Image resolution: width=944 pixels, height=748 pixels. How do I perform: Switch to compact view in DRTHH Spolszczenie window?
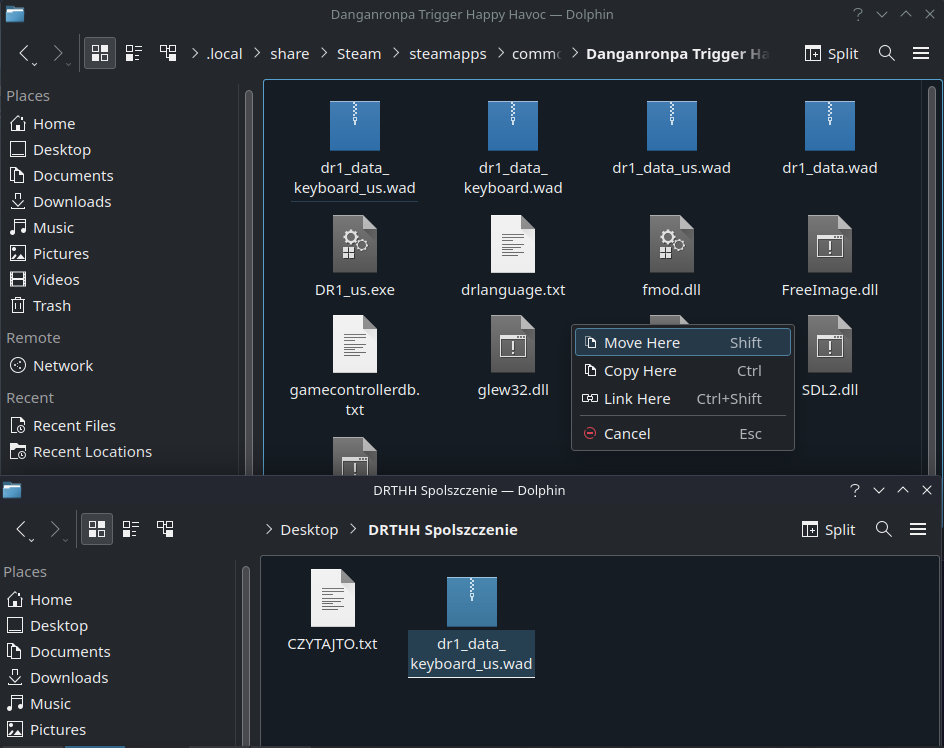click(x=131, y=529)
